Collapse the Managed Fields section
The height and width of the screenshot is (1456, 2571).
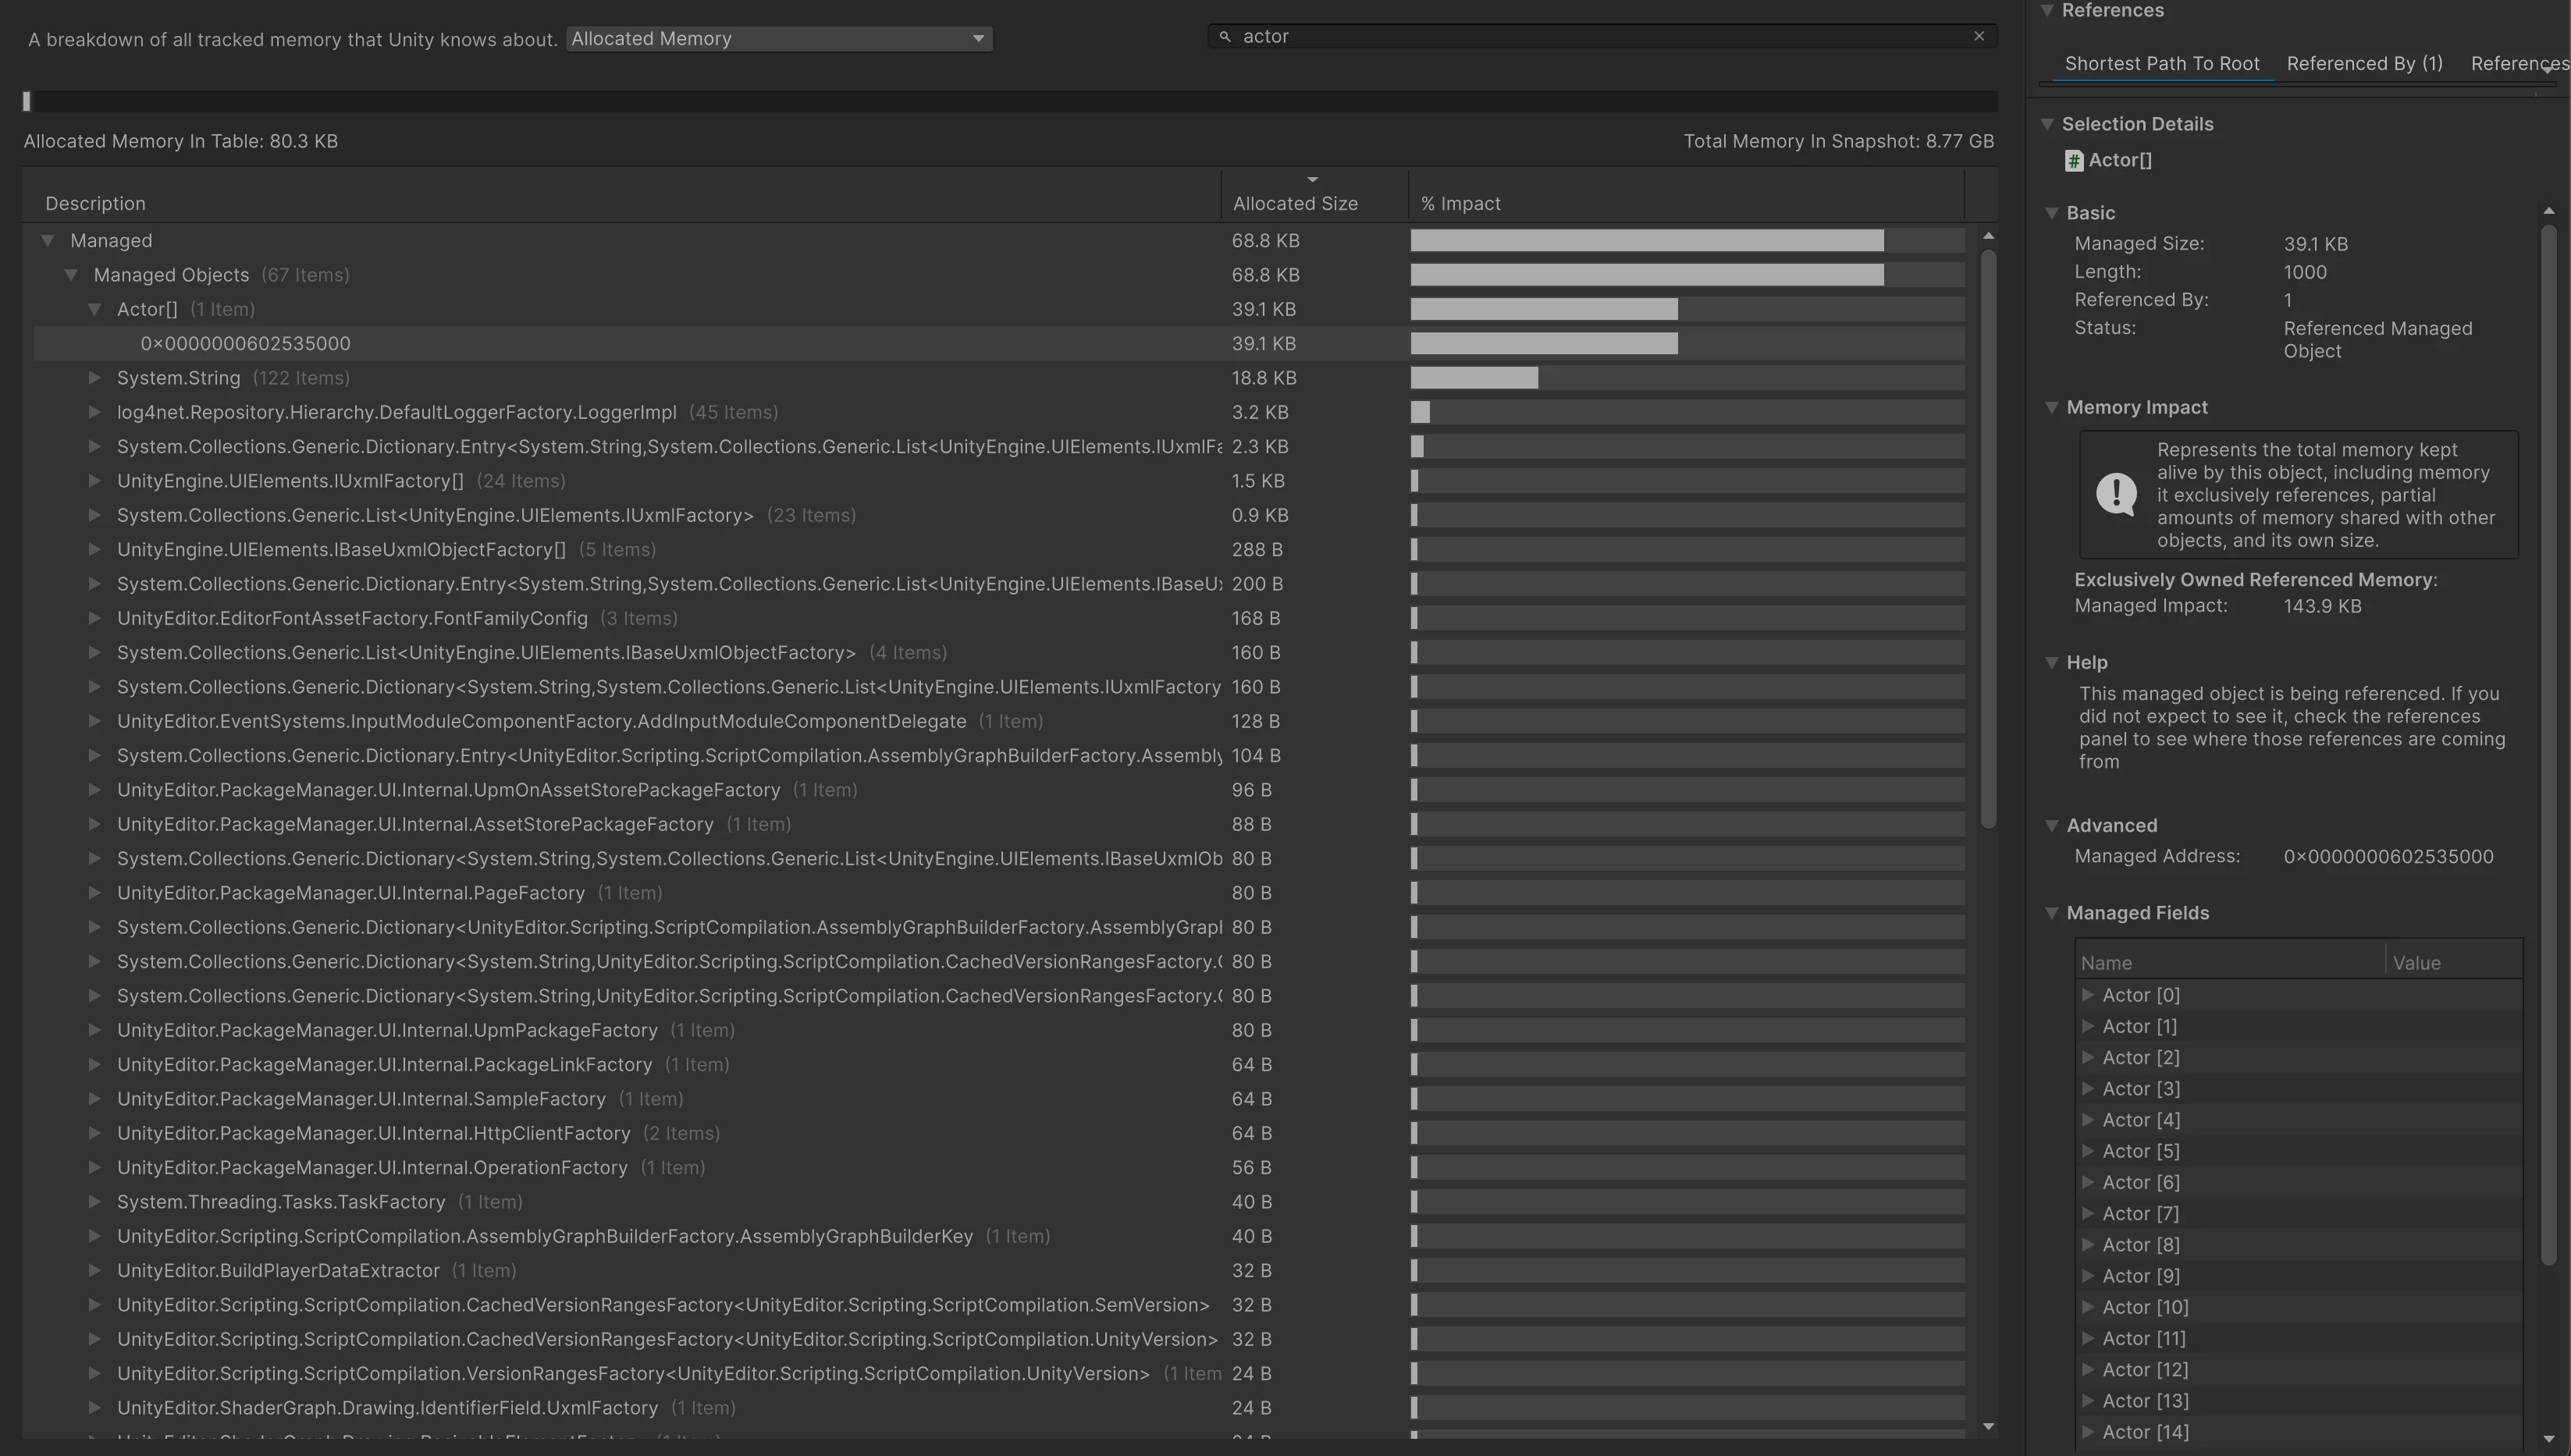tap(2051, 913)
